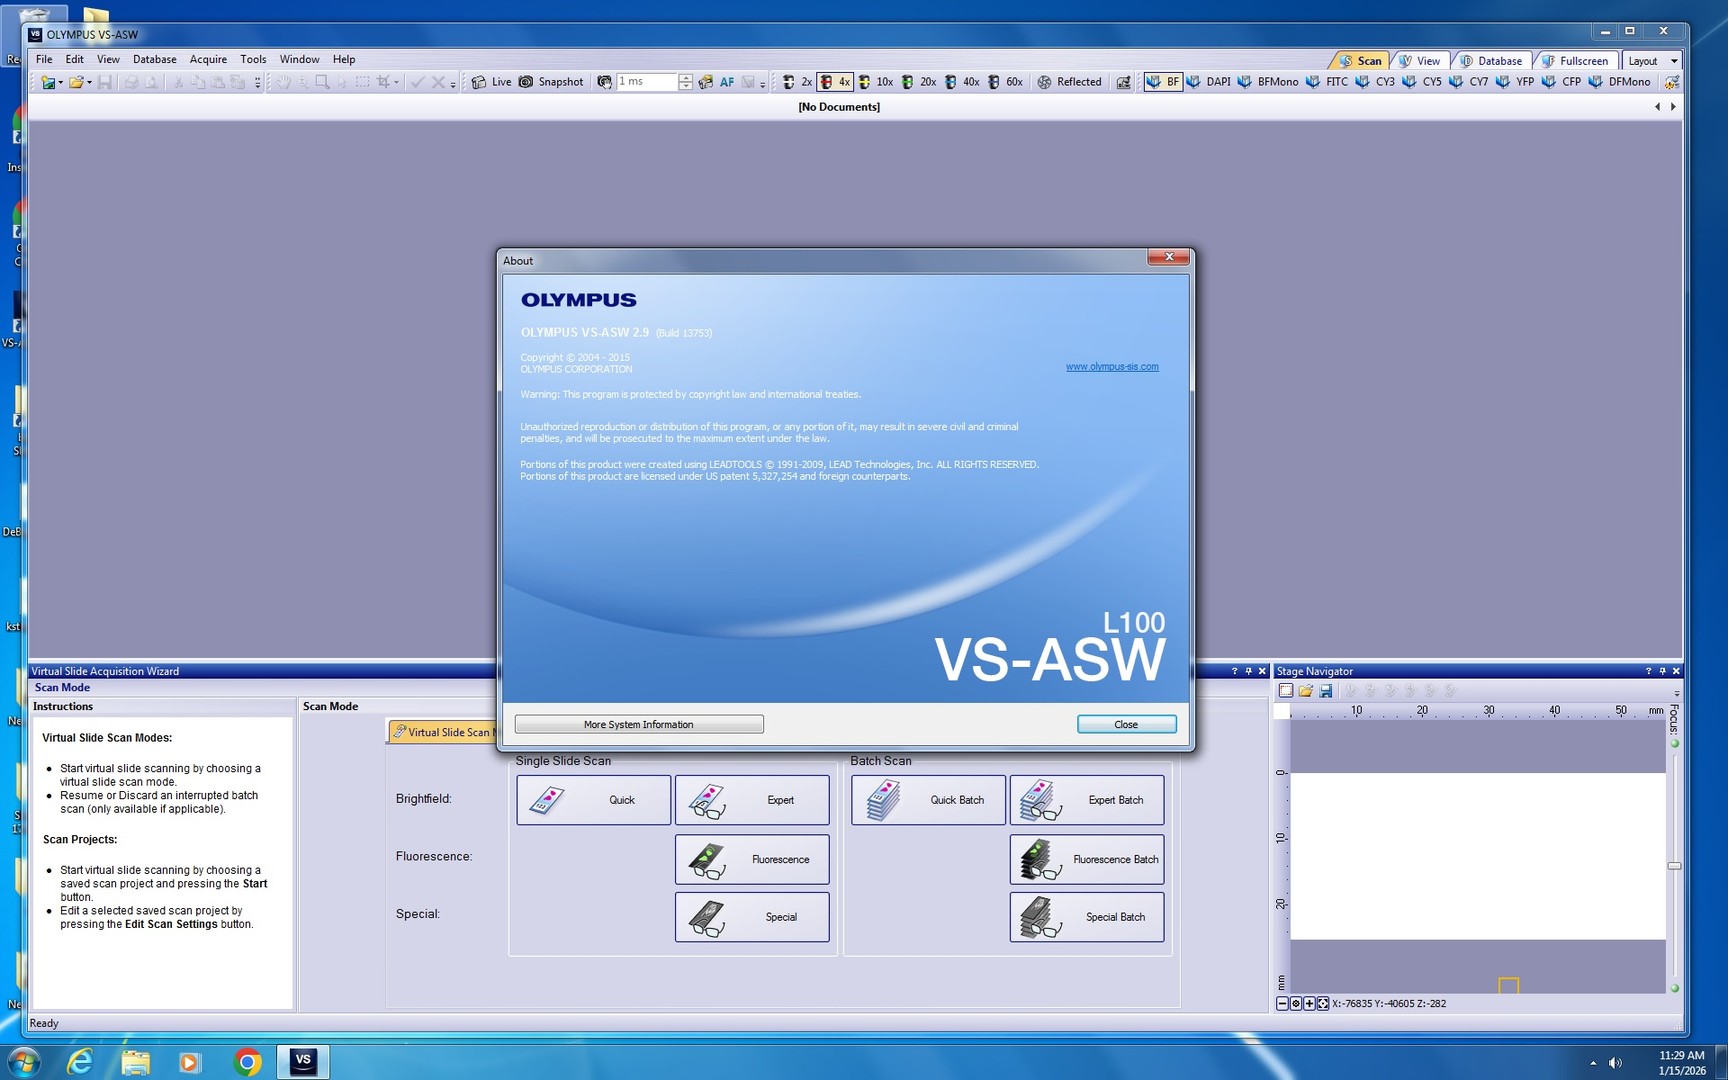Click the save icon in Stage Navigator
The width and height of the screenshot is (1728, 1080).
(x=1325, y=691)
